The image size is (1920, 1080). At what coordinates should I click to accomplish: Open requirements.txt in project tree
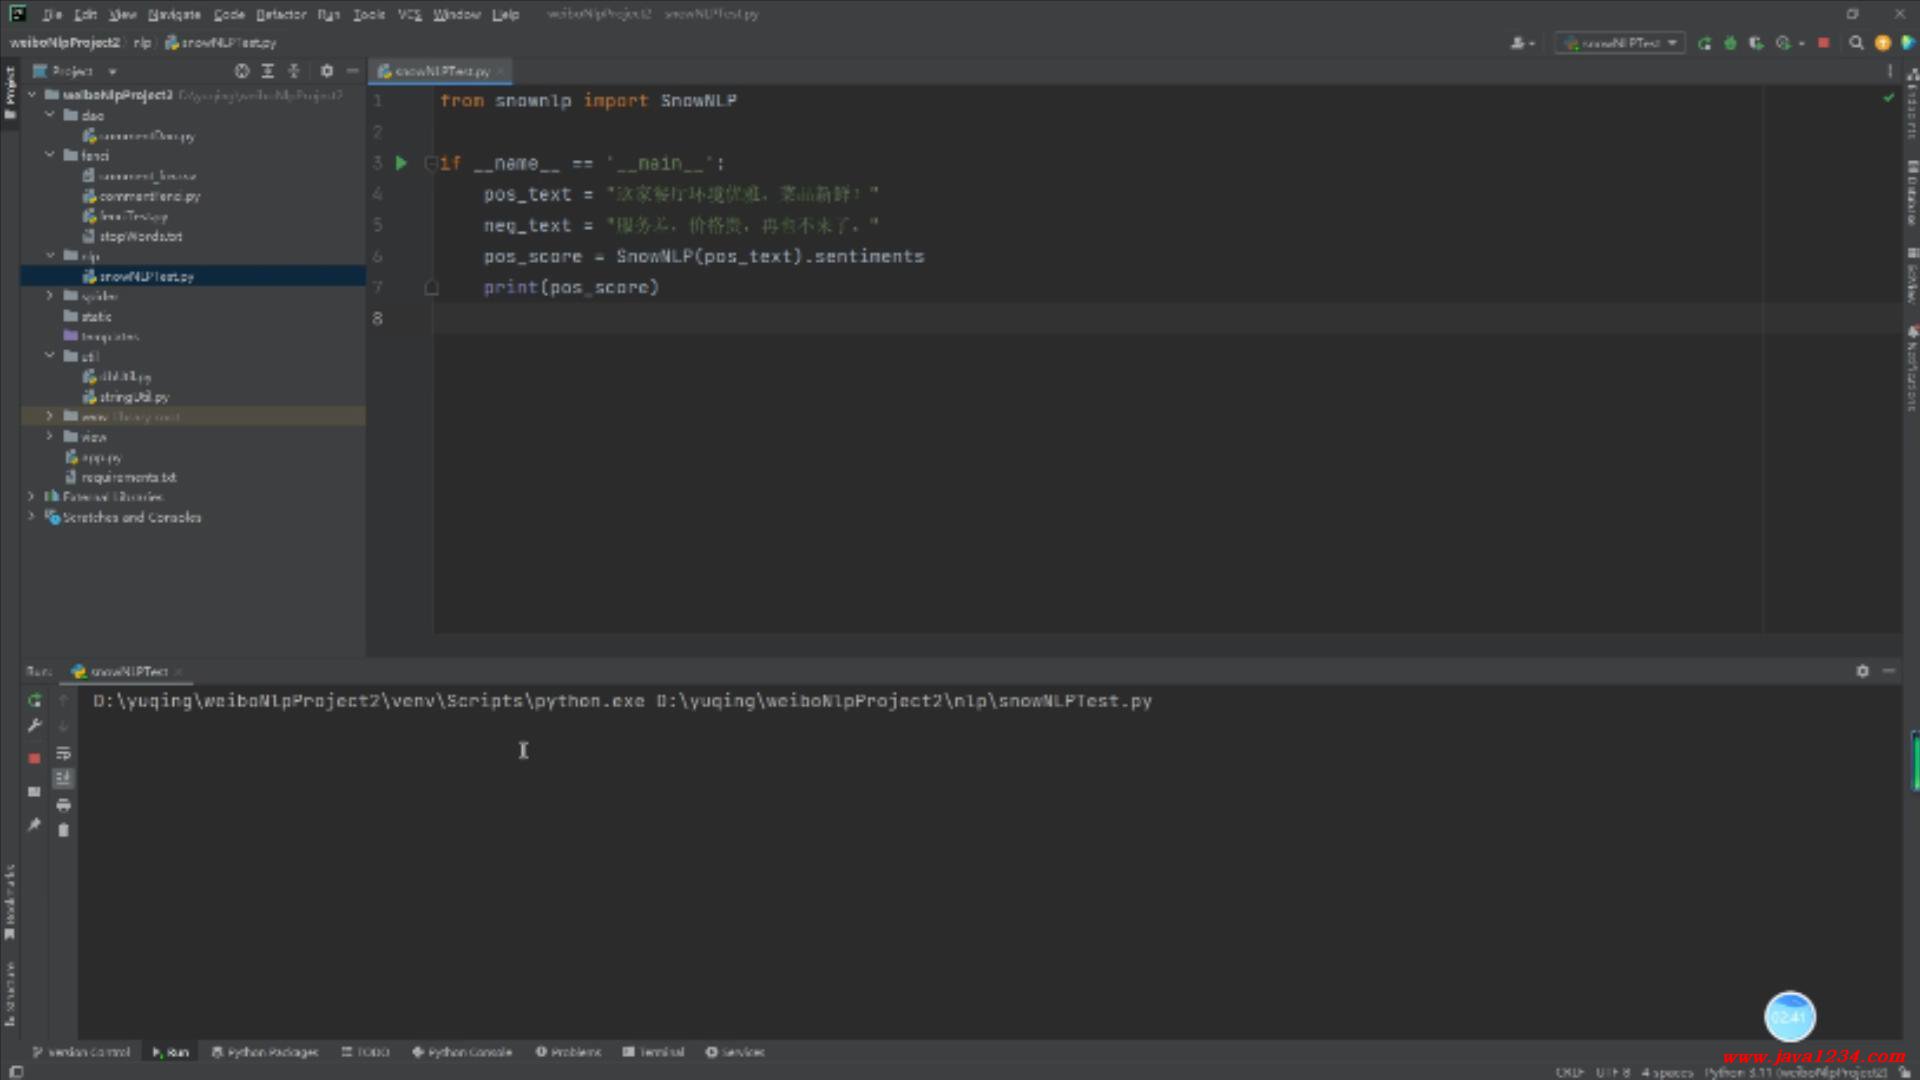pyautogui.click(x=128, y=477)
